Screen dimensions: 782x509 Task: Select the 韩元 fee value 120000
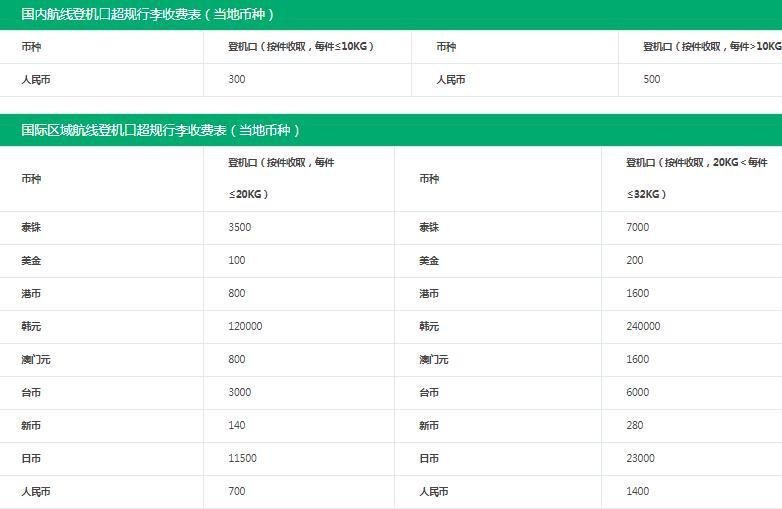tap(245, 326)
